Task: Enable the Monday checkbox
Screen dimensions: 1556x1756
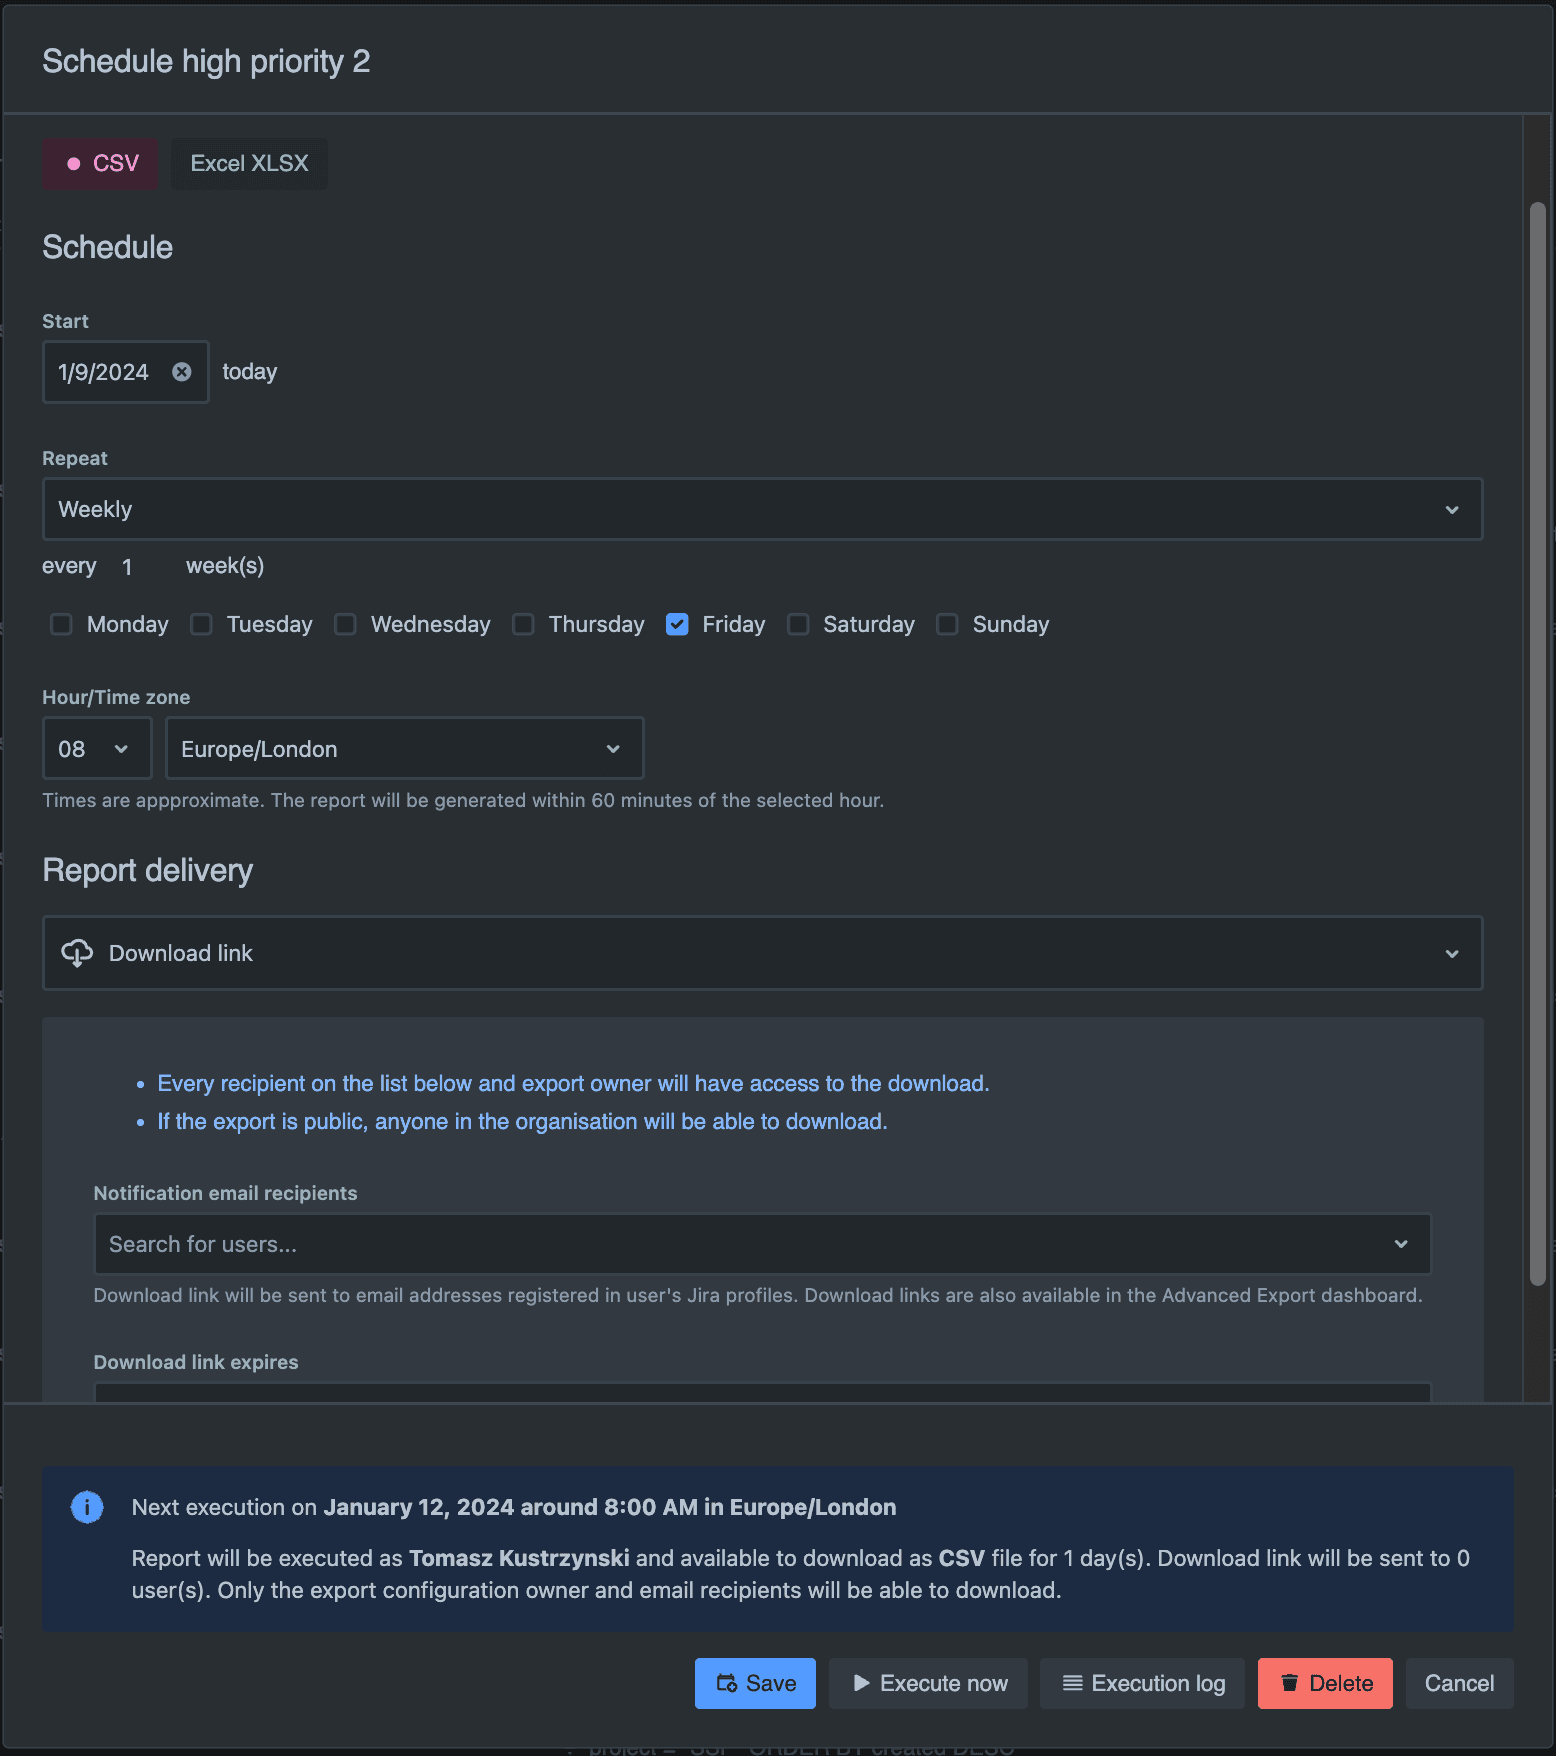Action: (61, 624)
